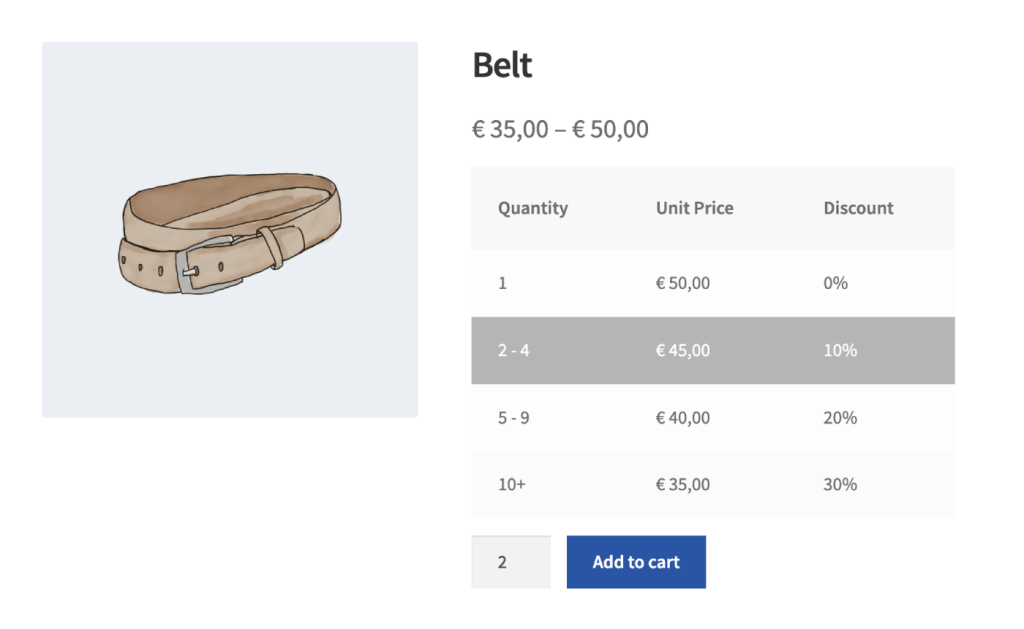
Task: Click the € 40,00 unit price cell
Action: [x=682, y=417]
